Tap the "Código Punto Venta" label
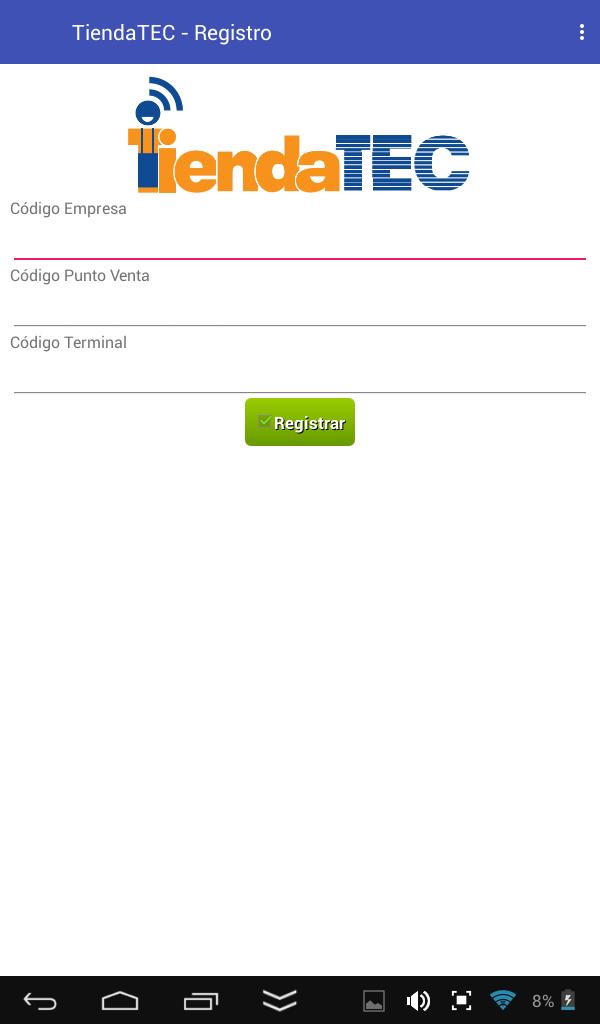 80,276
